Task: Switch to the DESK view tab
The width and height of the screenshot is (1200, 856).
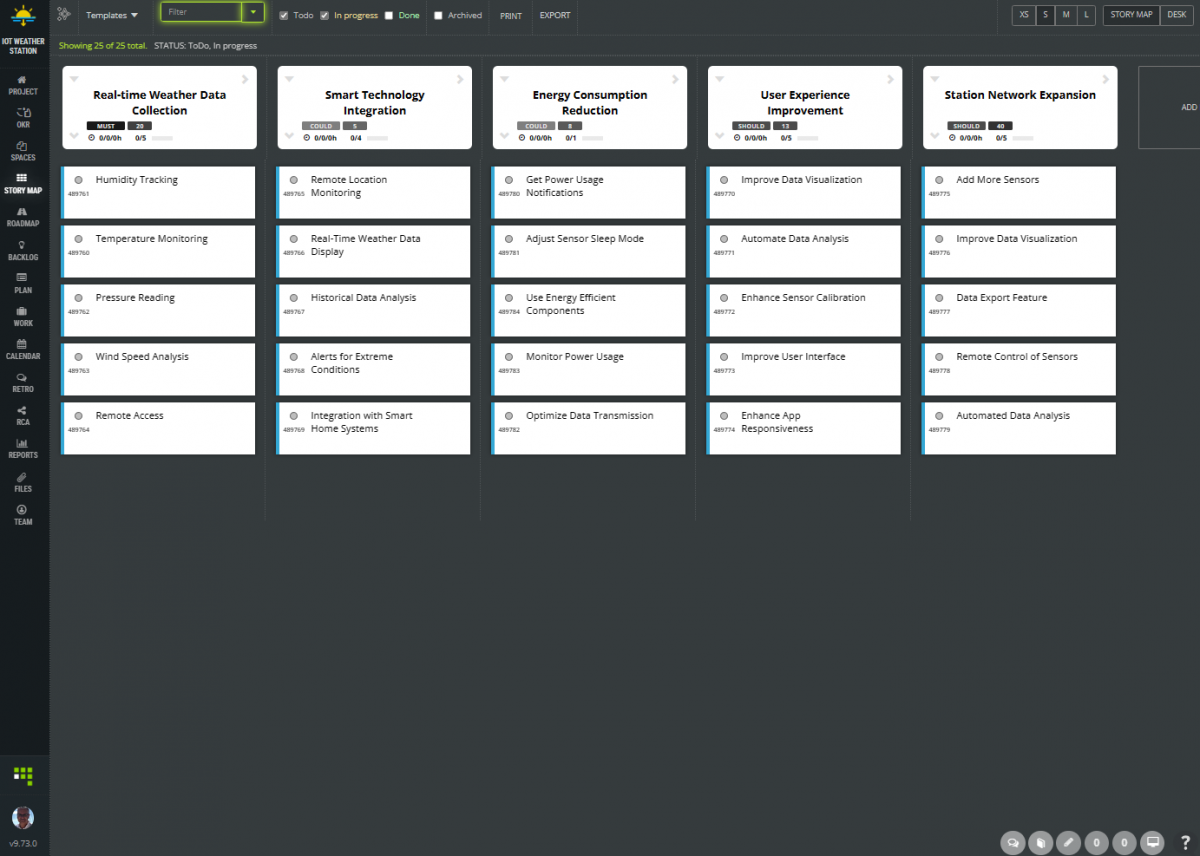Action: coord(1176,15)
